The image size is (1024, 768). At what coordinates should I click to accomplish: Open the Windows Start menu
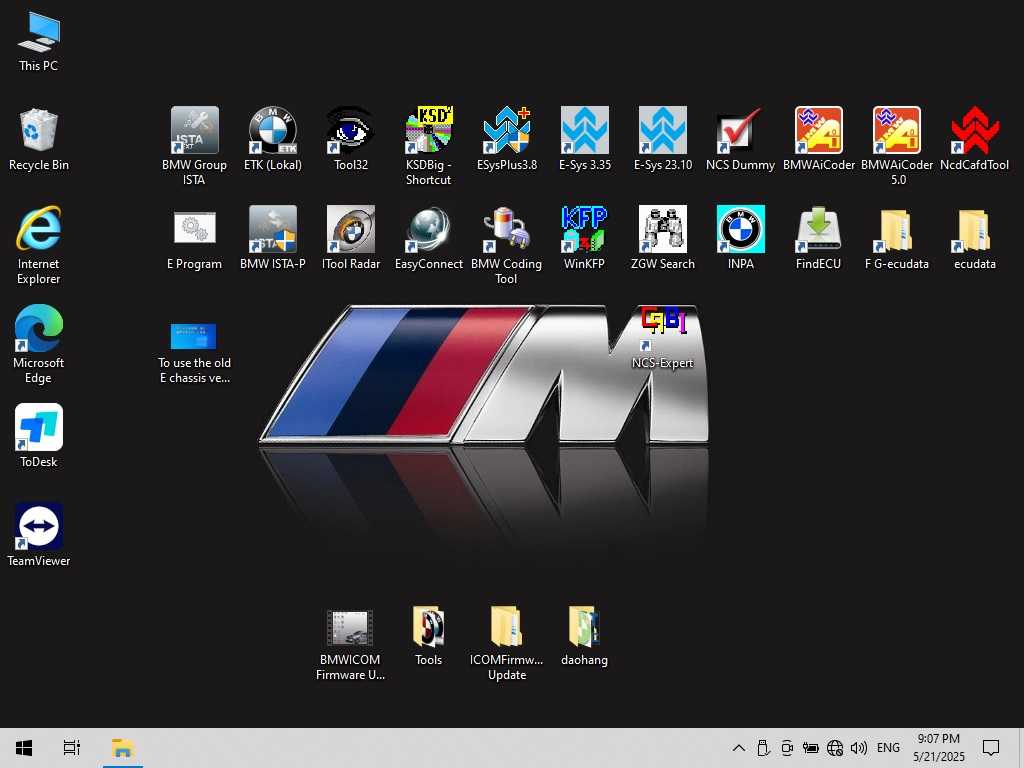pos(22,747)
